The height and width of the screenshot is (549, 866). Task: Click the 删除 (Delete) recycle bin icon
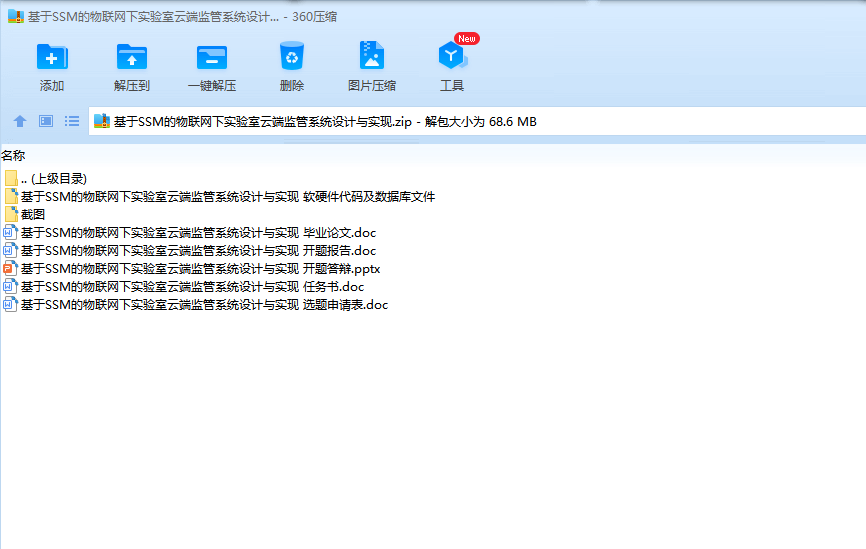(292, 56)
